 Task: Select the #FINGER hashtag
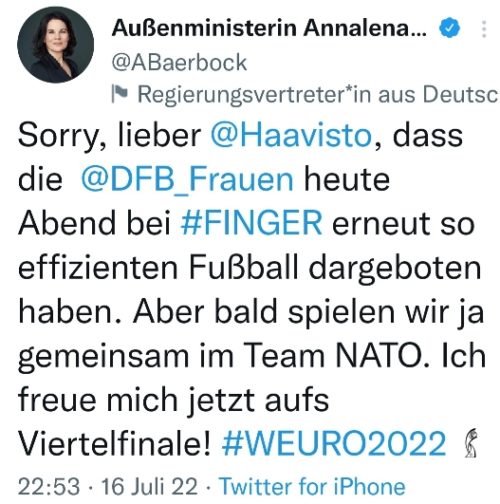coord(251,223)
